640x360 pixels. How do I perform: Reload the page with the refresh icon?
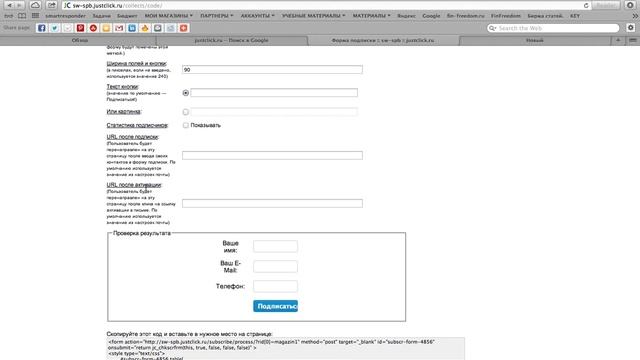point(586,5)
